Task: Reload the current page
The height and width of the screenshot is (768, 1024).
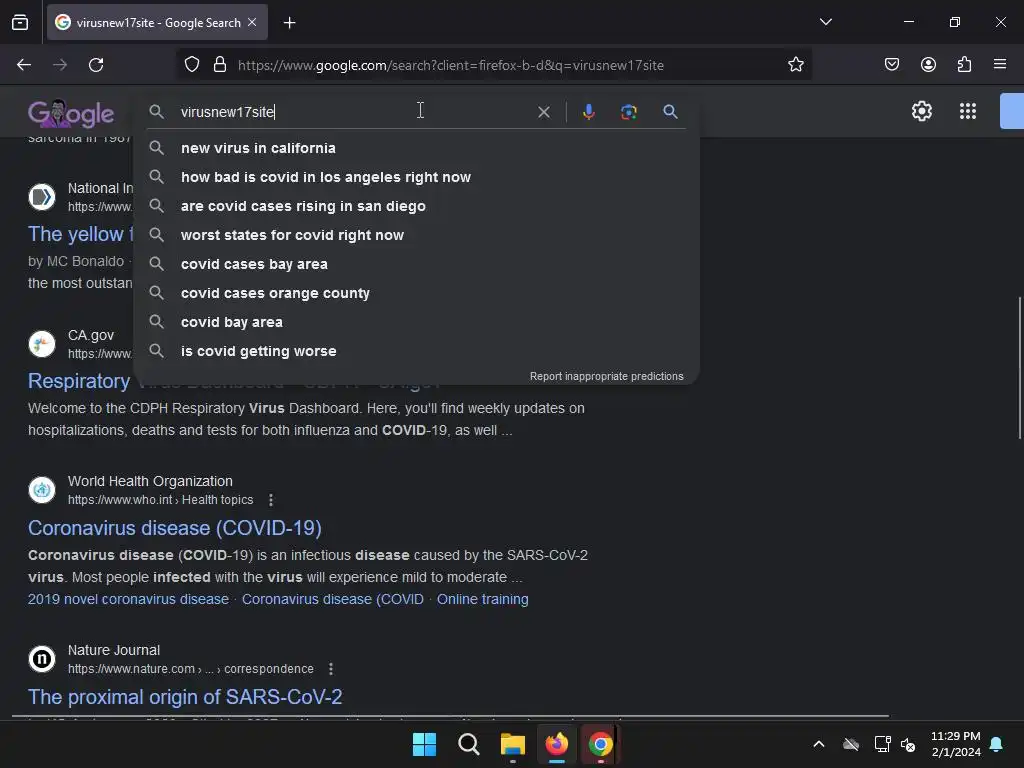Action: pos(96,65)
